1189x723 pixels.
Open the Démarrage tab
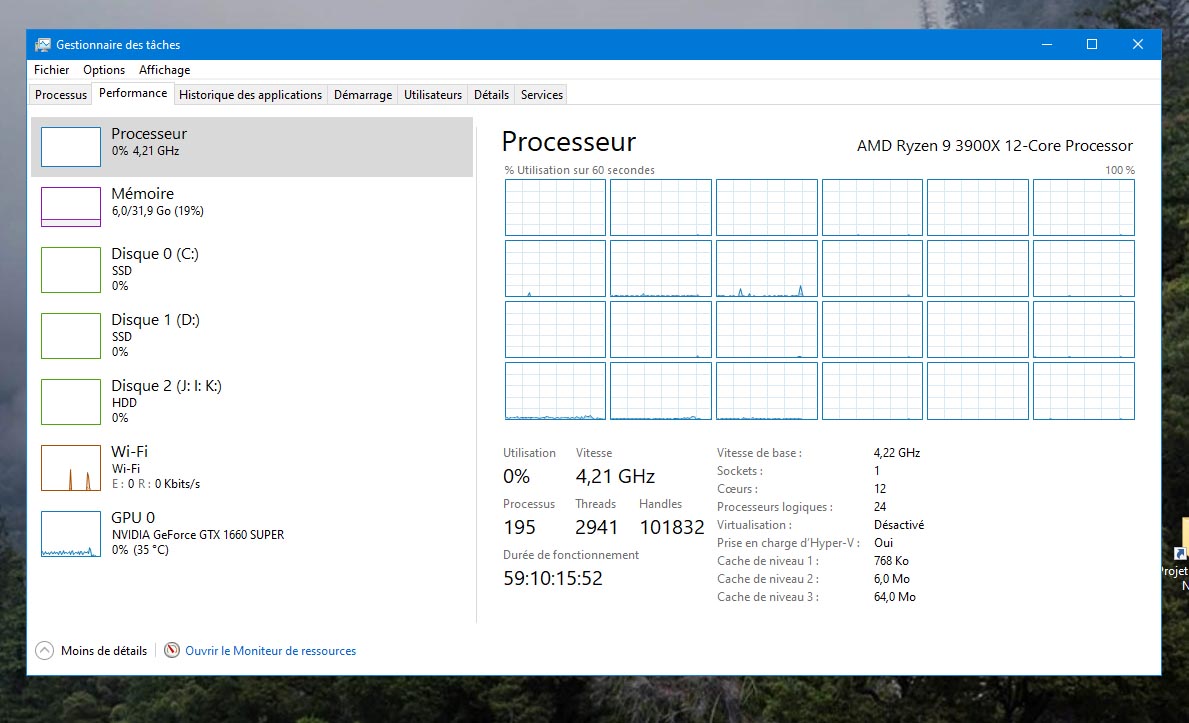(362, 95)
